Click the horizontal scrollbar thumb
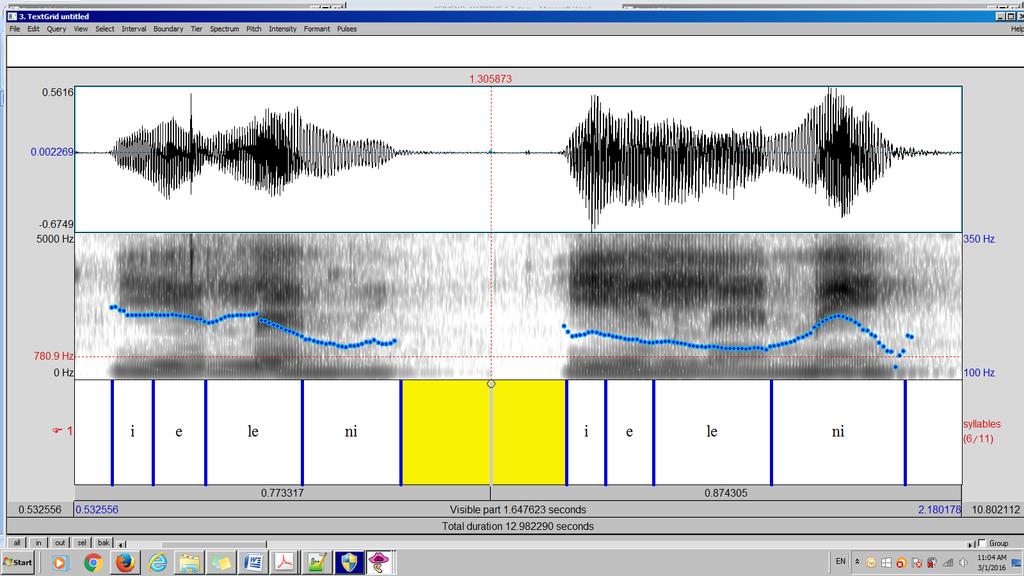Image resolution: width=1024 pixels, height=576 pixels. 214,543
